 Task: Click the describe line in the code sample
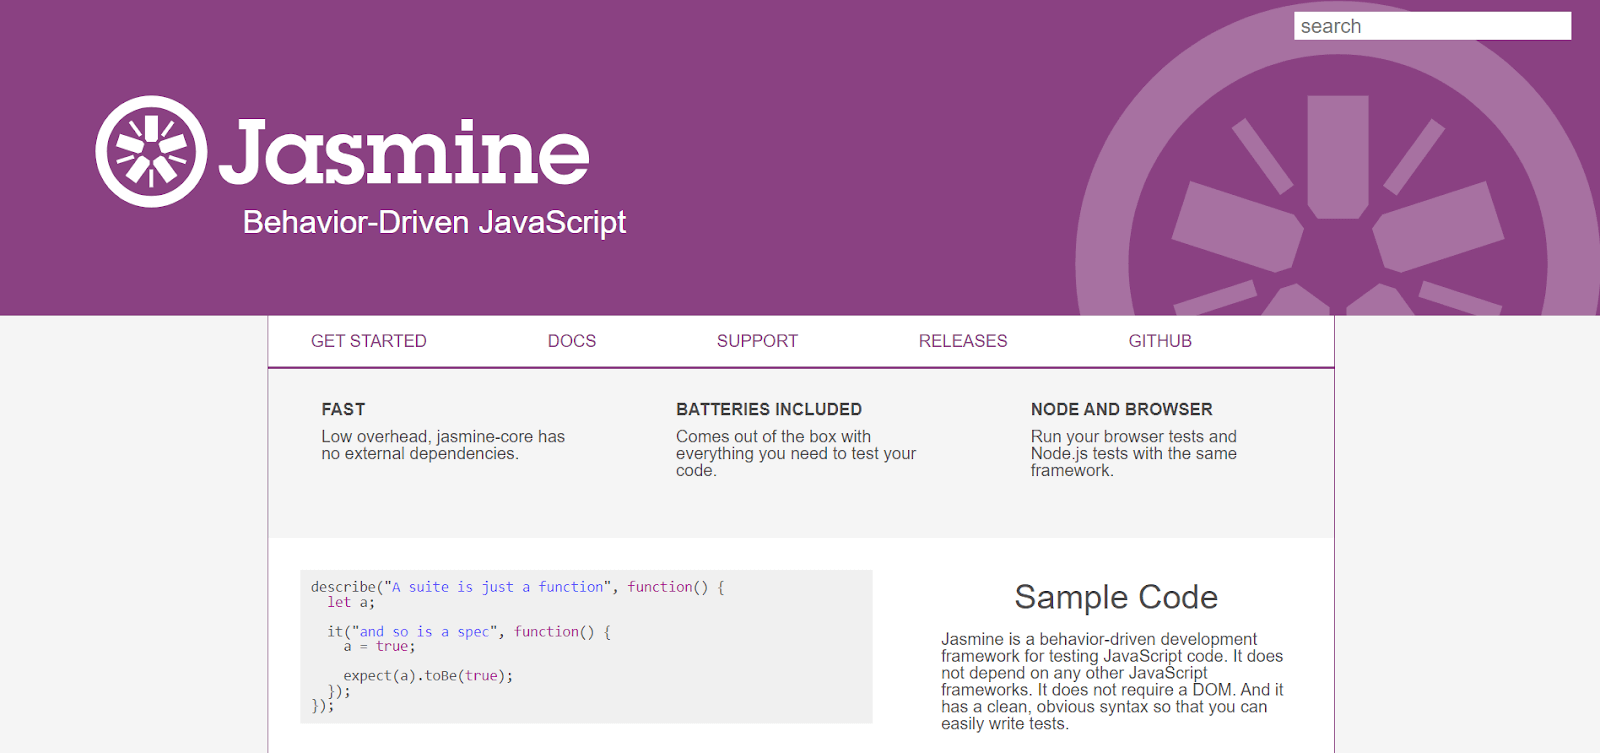[x=517, y=587]
